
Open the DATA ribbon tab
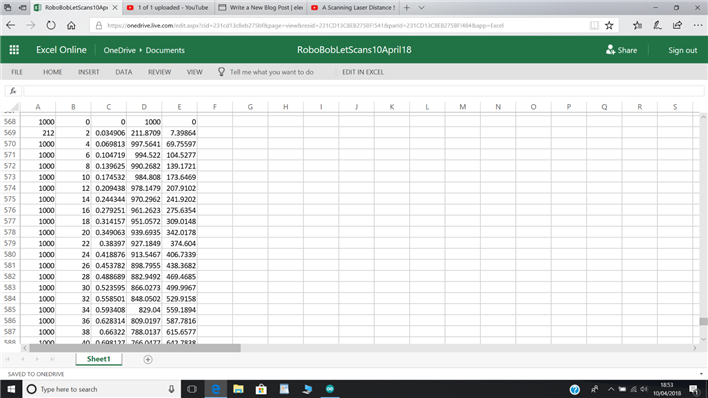[124, 72]
